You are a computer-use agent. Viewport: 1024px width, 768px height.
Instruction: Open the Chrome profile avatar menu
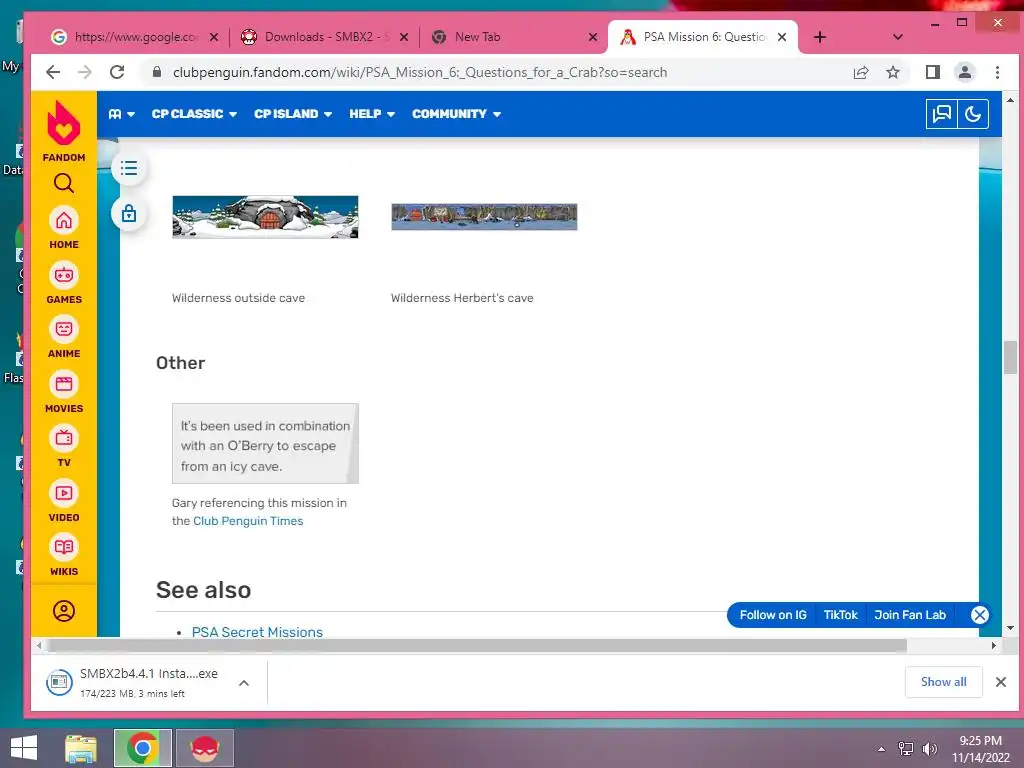pos(965,72)
